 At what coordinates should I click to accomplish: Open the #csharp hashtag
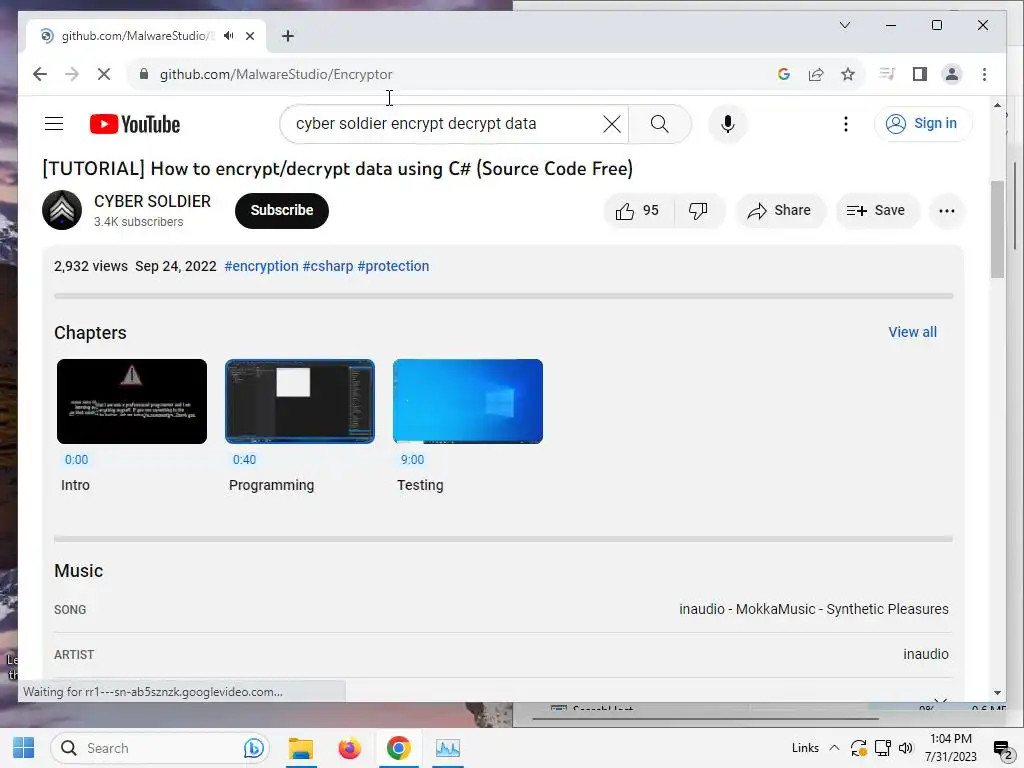[327, 266]
